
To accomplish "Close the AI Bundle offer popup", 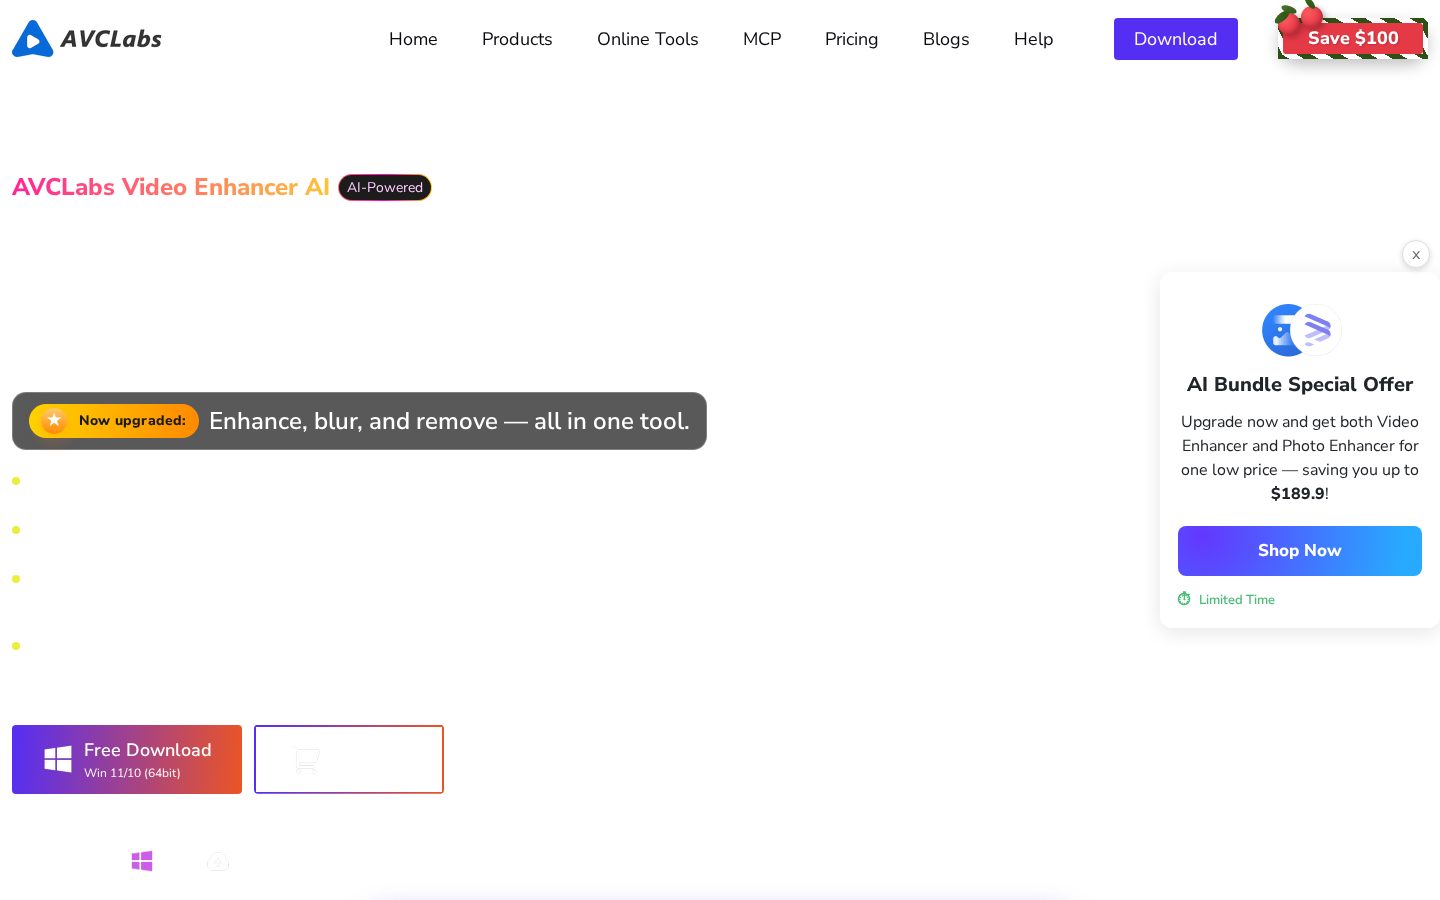I will tap(1416, 255).
